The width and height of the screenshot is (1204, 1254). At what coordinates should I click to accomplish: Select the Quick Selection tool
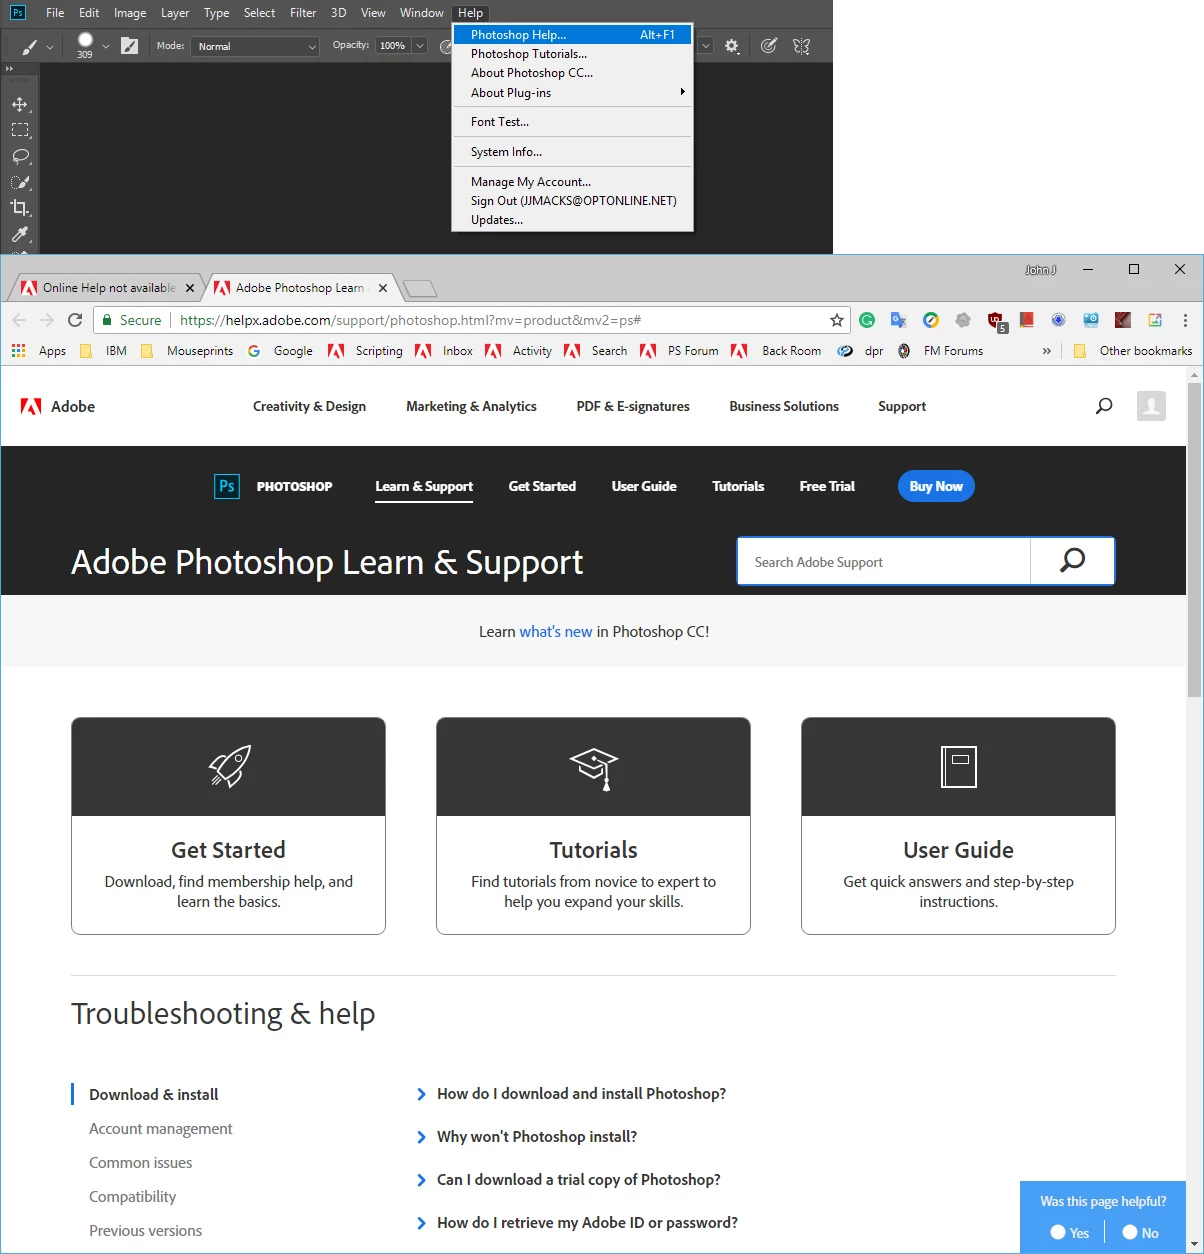point(20,183)
